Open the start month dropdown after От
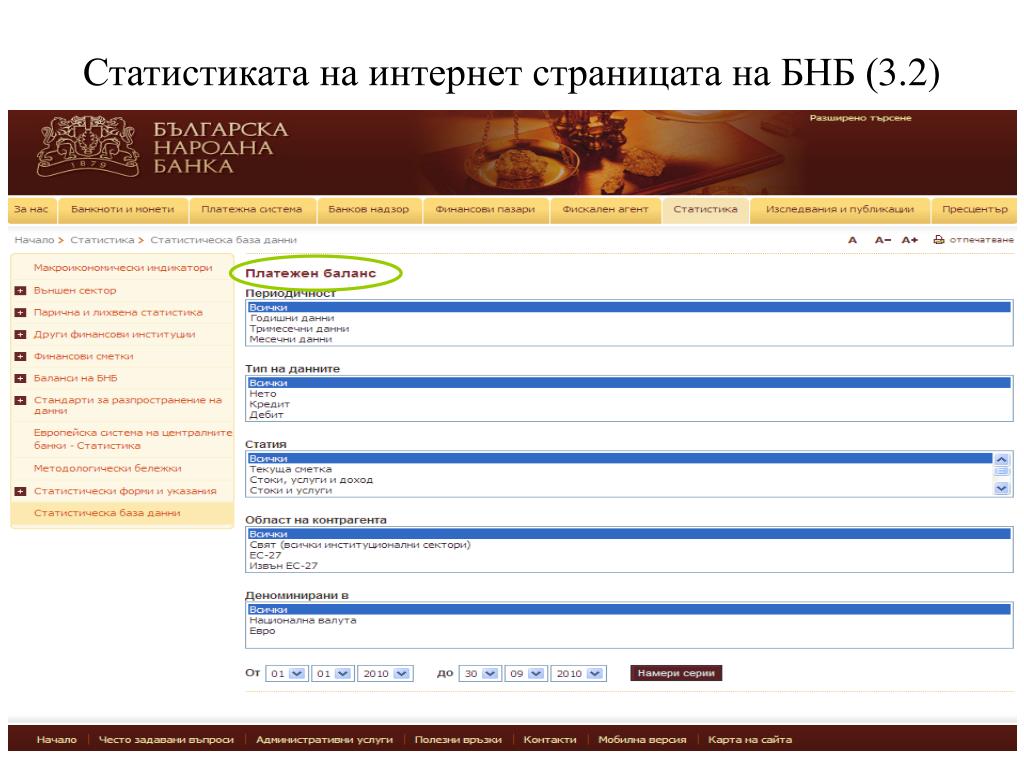This screenshot has width=1024, height=768. [332, 673]
